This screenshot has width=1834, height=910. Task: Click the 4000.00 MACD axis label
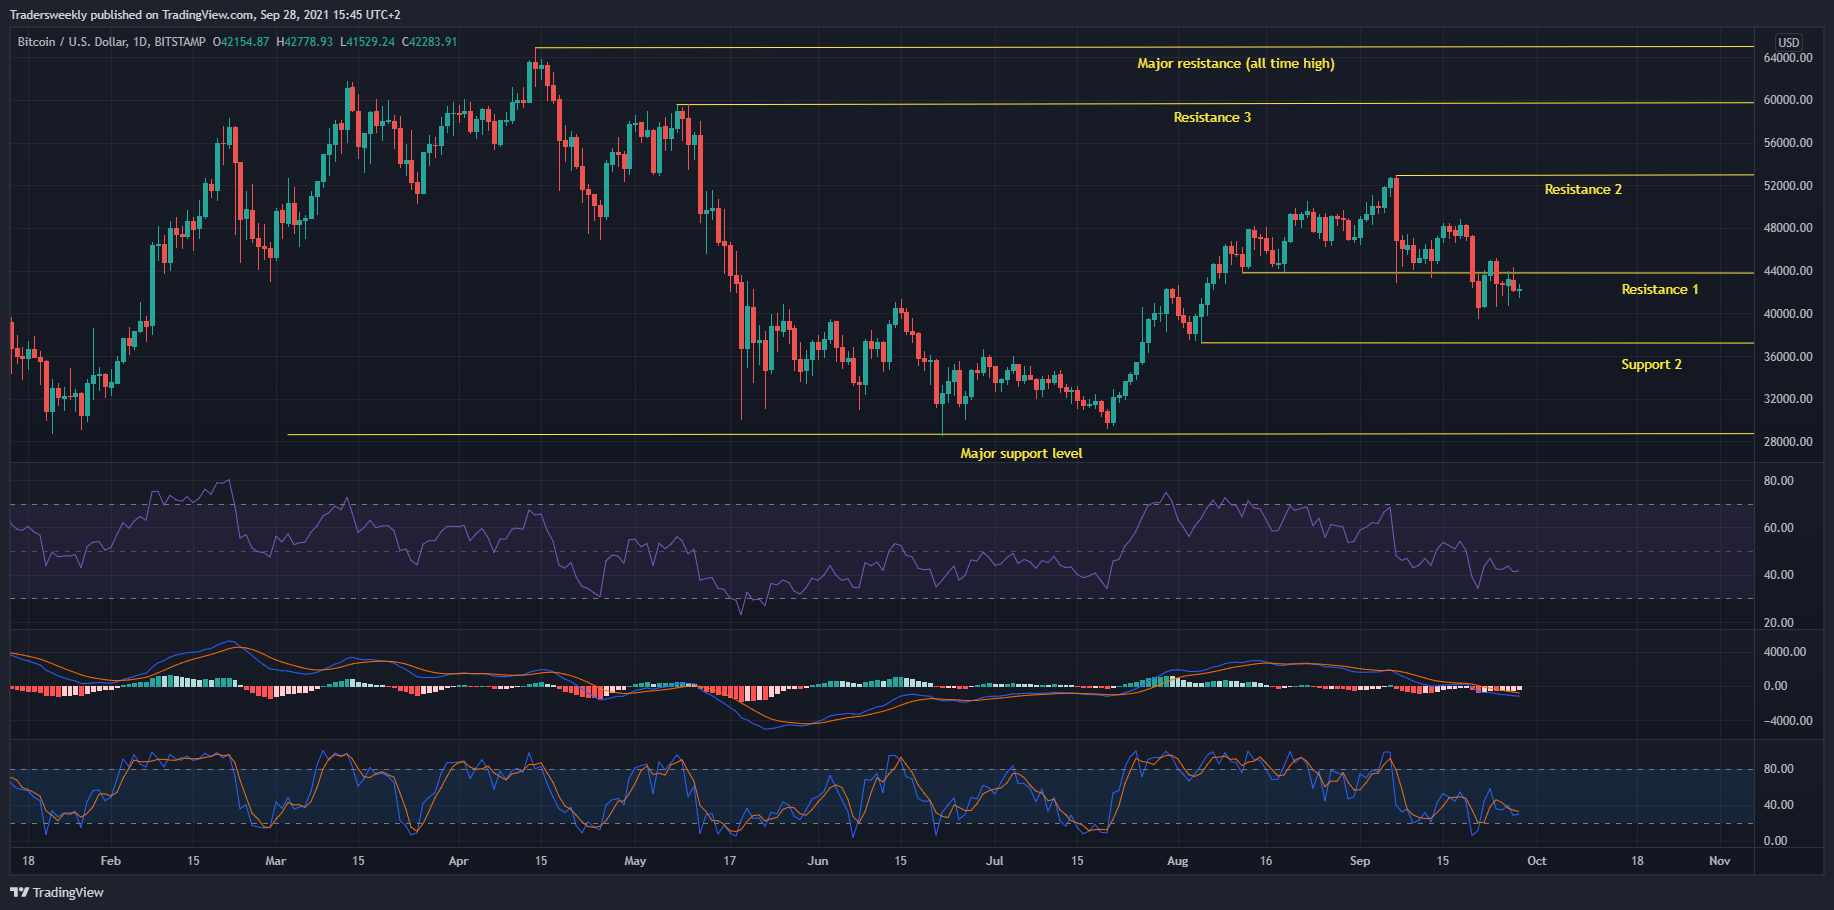click(x=1785, y=652)
